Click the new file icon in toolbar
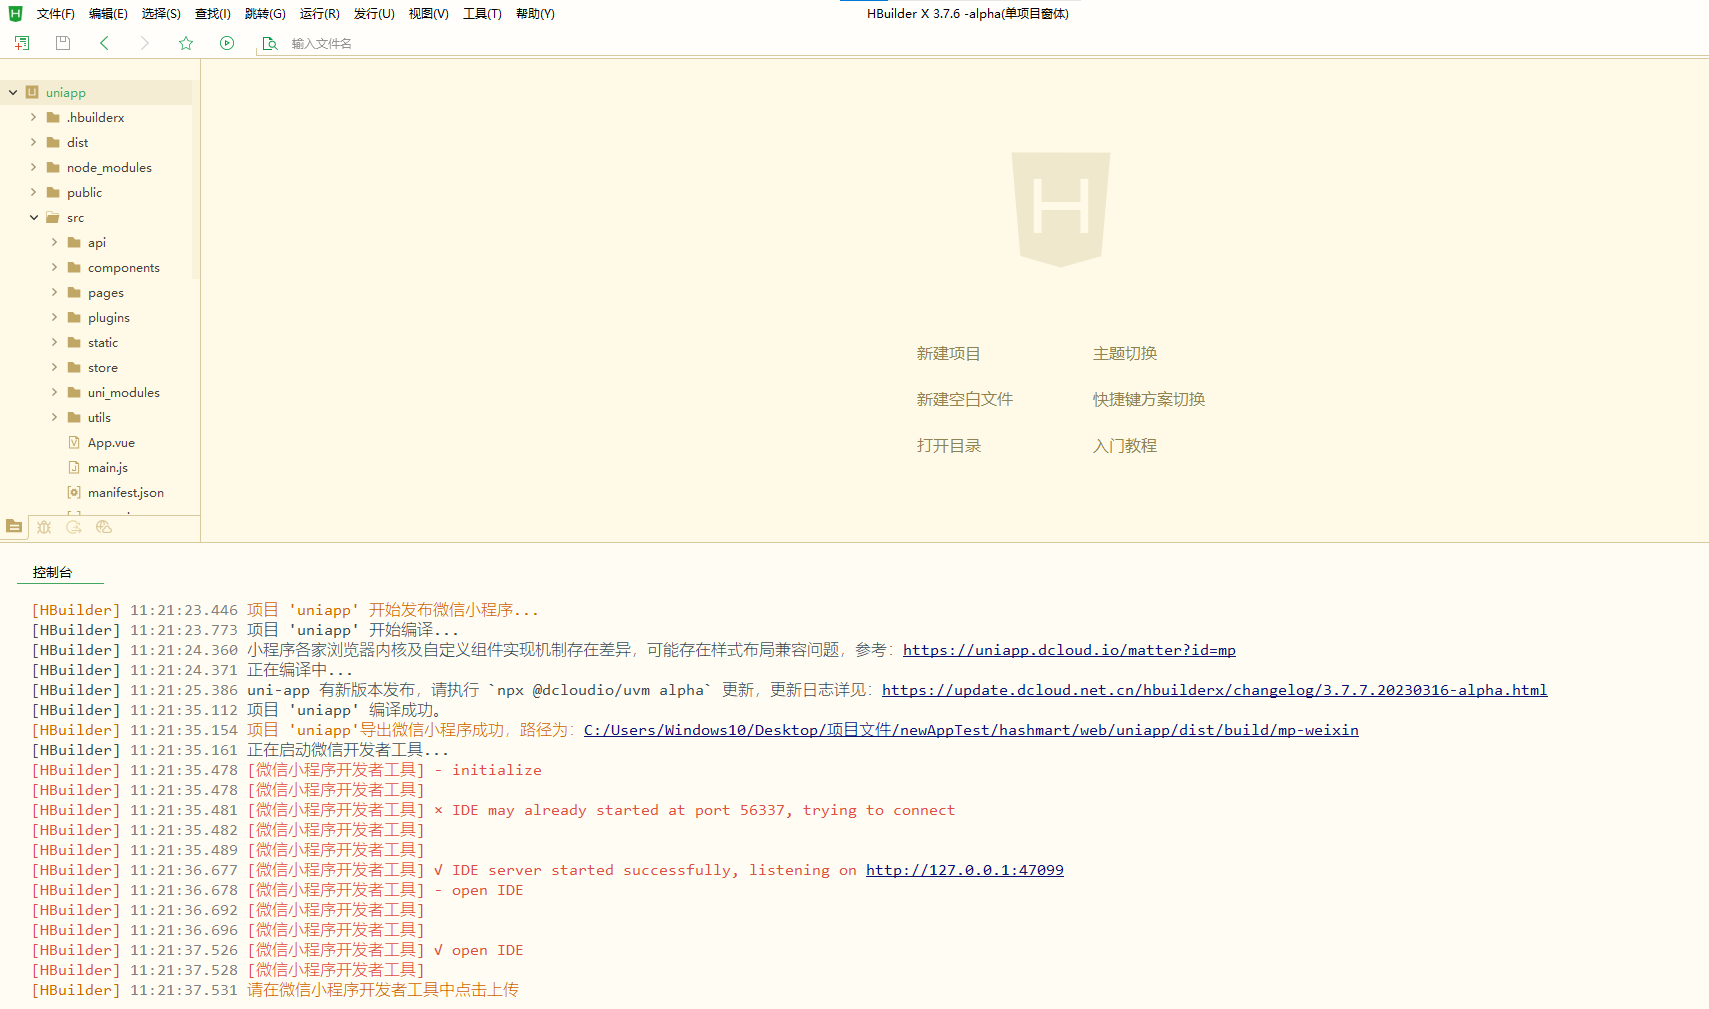The width and height of the screenshot is (1709, 1009). point(22,43)
